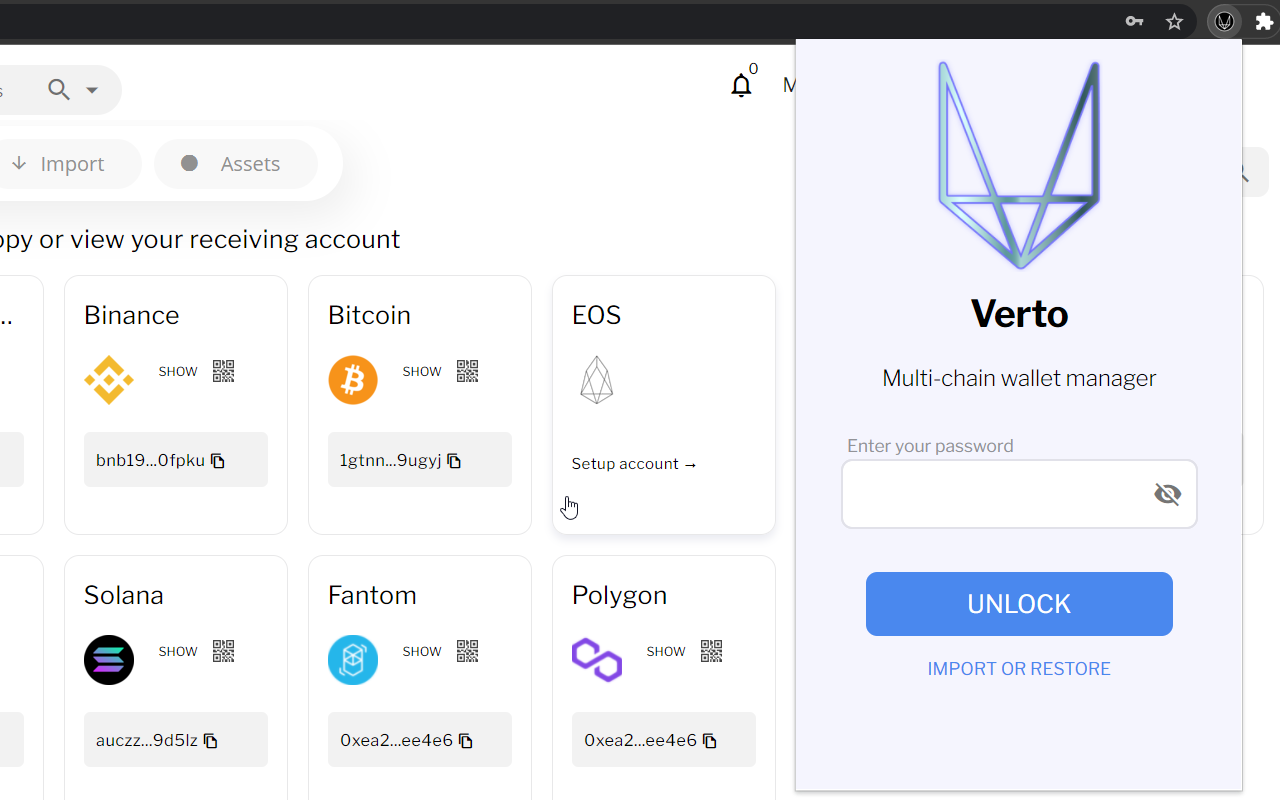Click the UNLOCK button
The image size is (1280, 800).
click(1019, 604)
